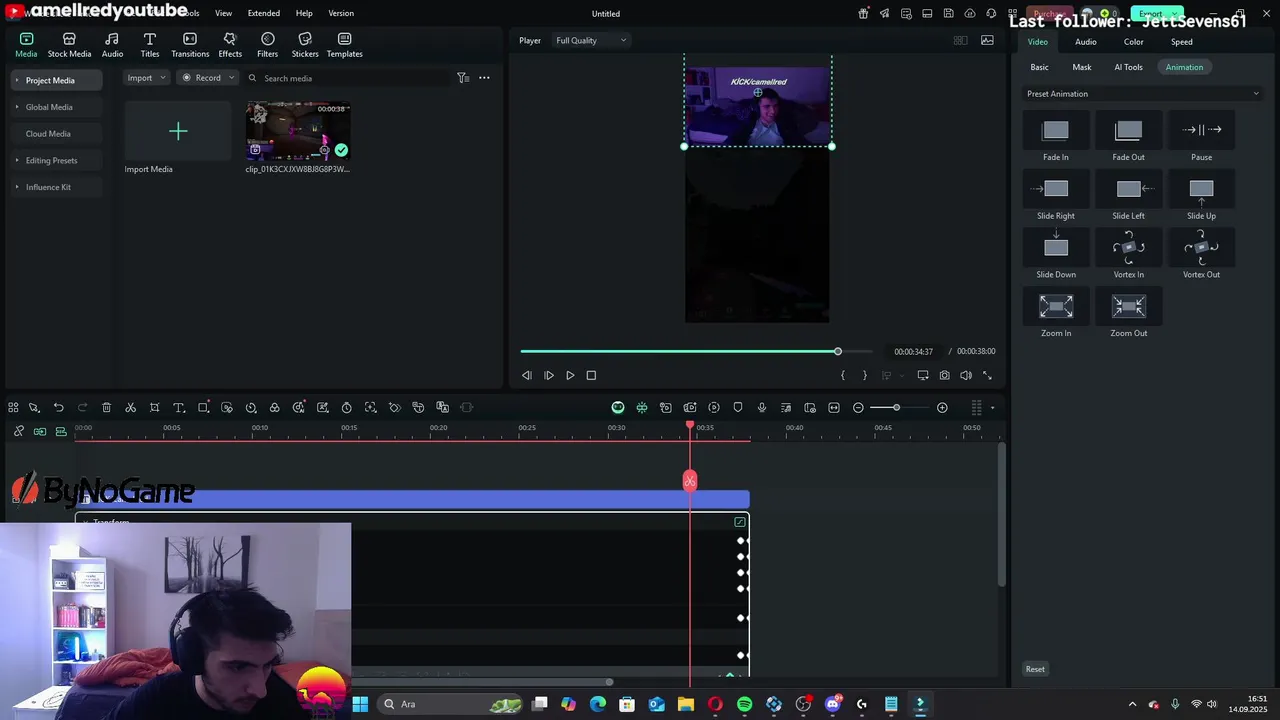This screenshot has width=1280, height=720.
Task: Toggle the green AI face icon in timeline toolbar
Action: tap(618, 407)
